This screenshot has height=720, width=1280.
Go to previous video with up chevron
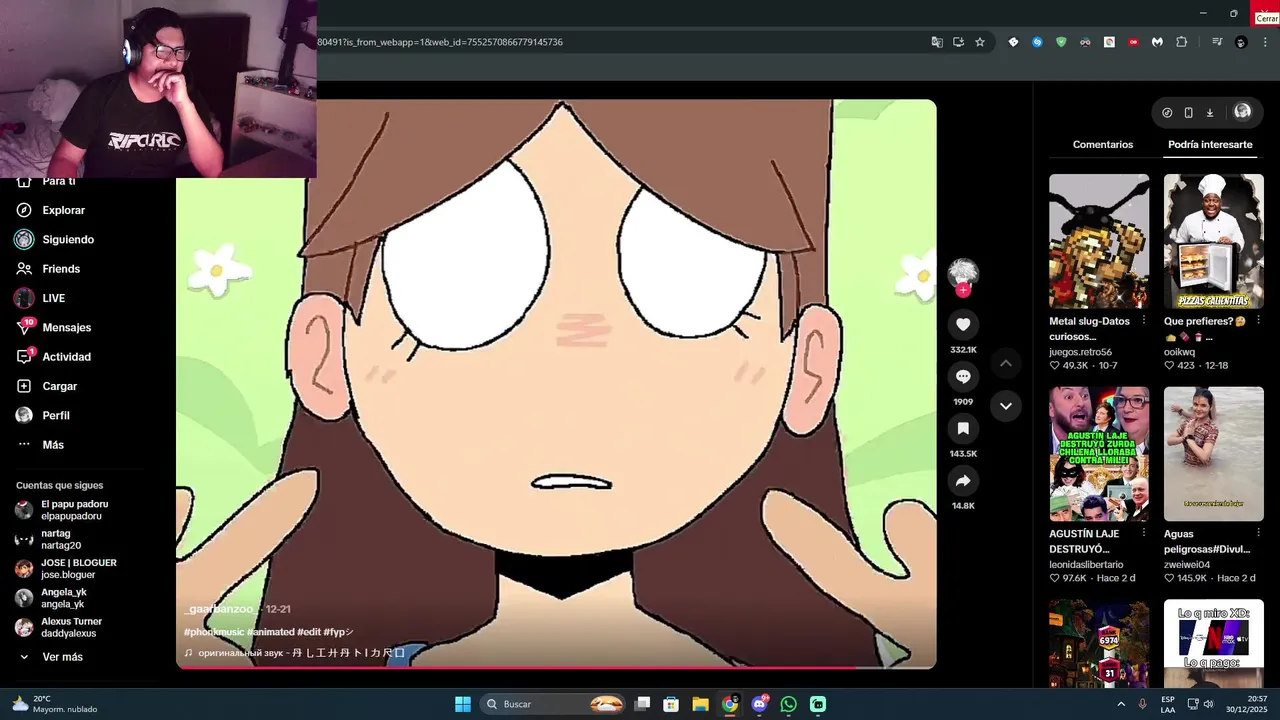1006,363
